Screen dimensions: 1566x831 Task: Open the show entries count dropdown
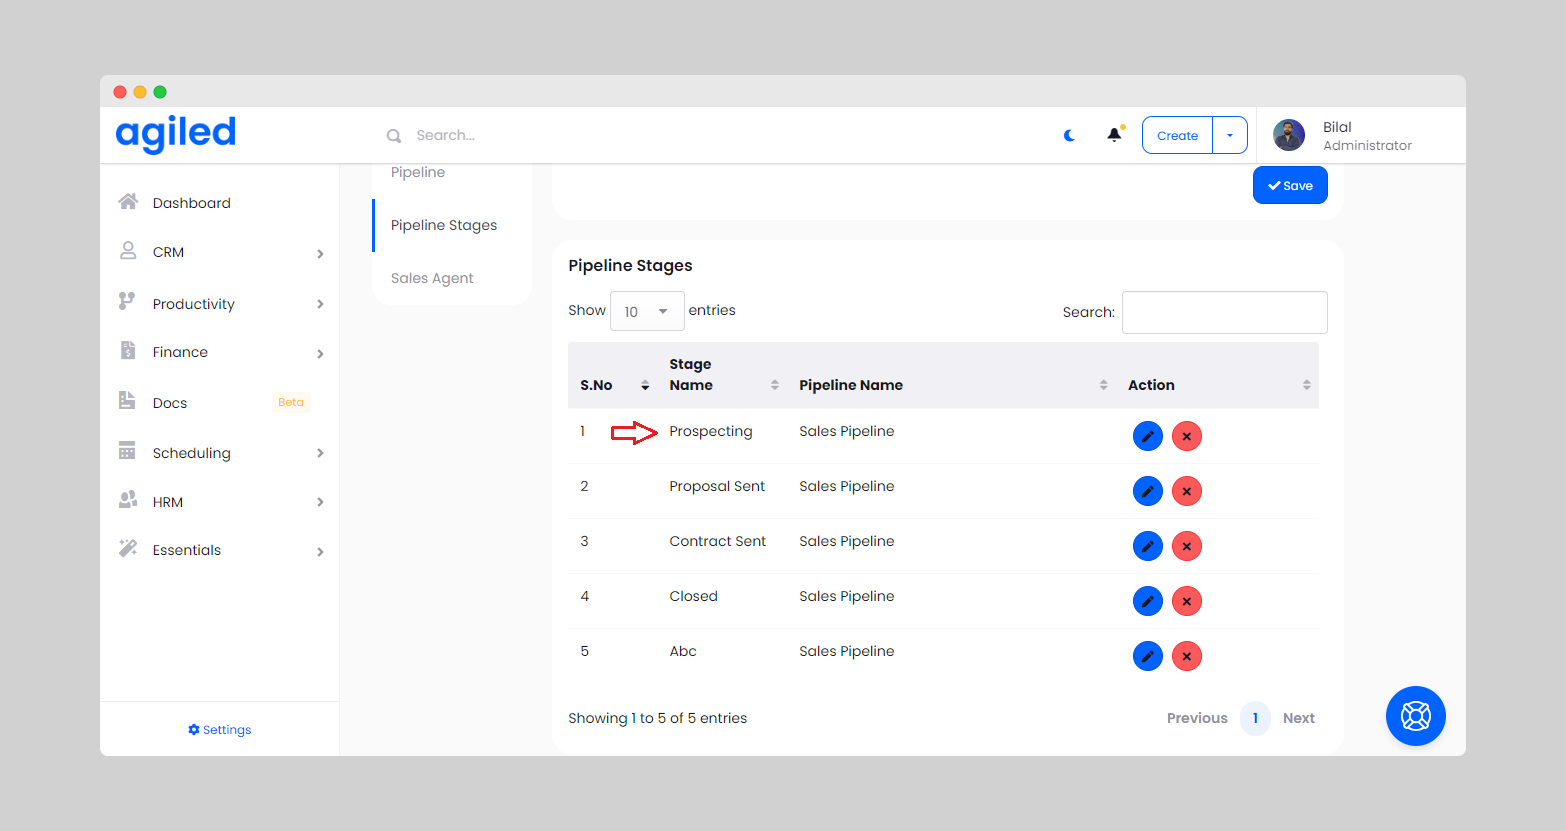click(646, 311)
